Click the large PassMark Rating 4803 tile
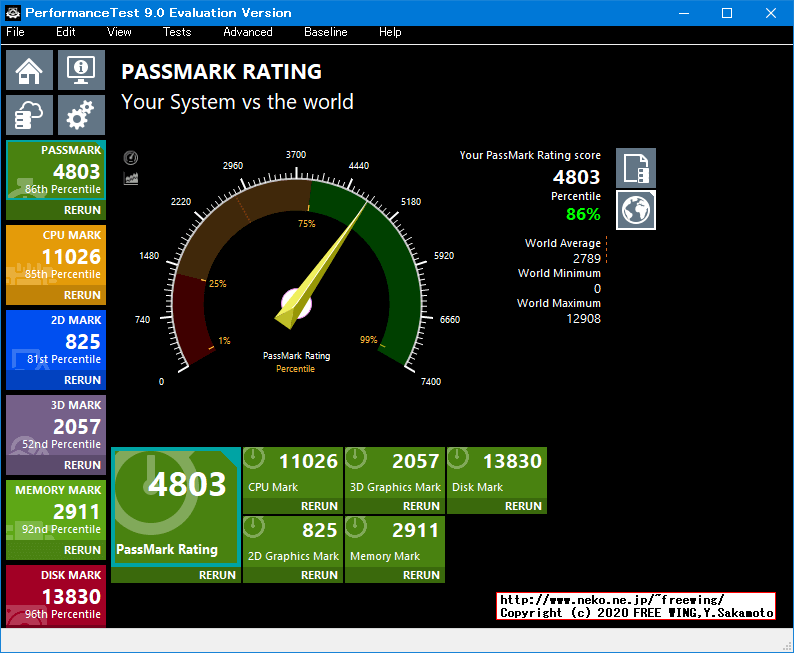The width and height of the screenshot is (794, 653). coord(175,507)
